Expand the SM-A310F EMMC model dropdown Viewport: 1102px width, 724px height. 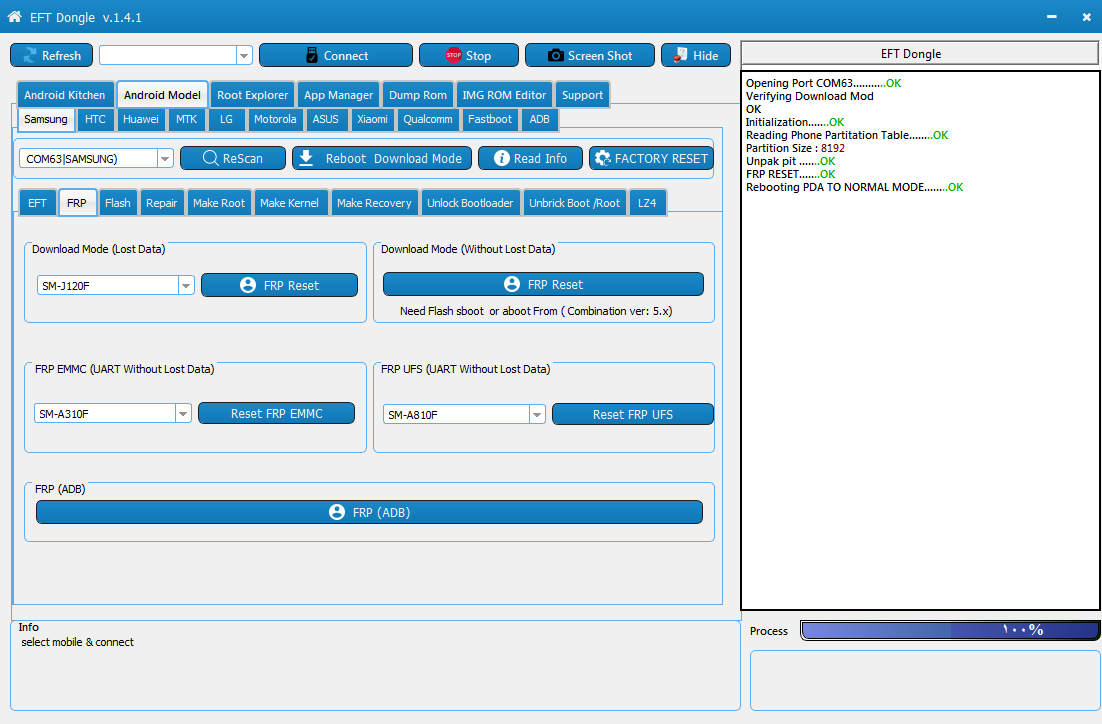click(183, 413)
